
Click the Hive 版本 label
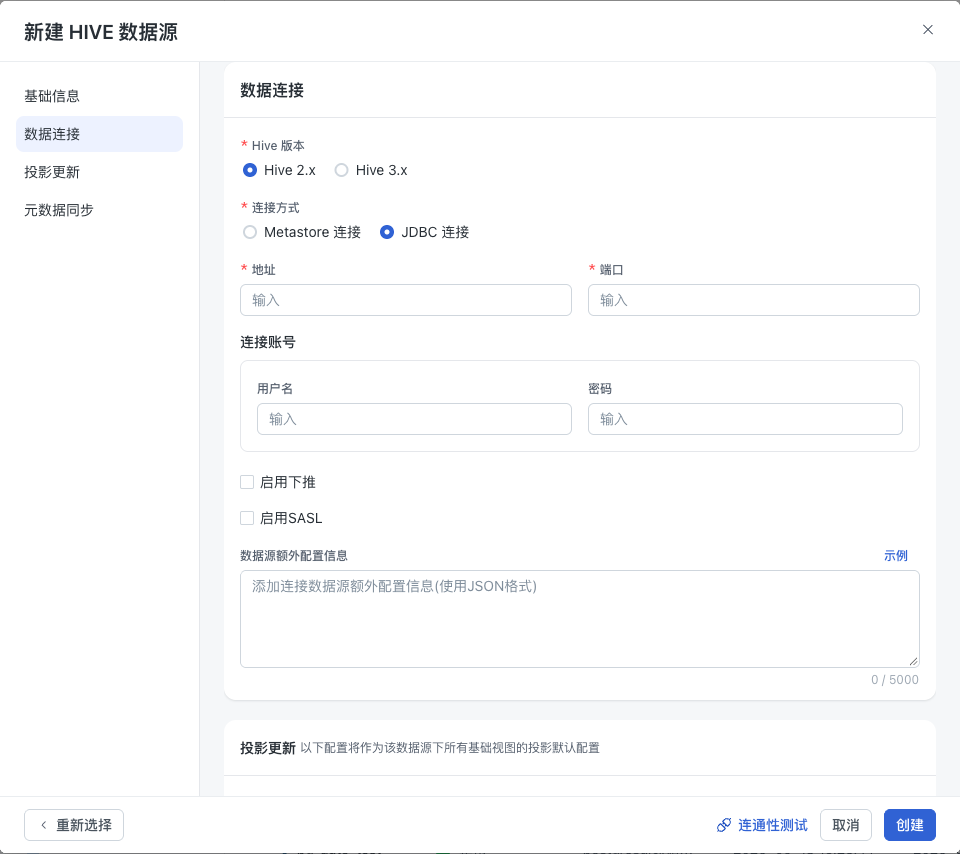(x=278, y=146)
